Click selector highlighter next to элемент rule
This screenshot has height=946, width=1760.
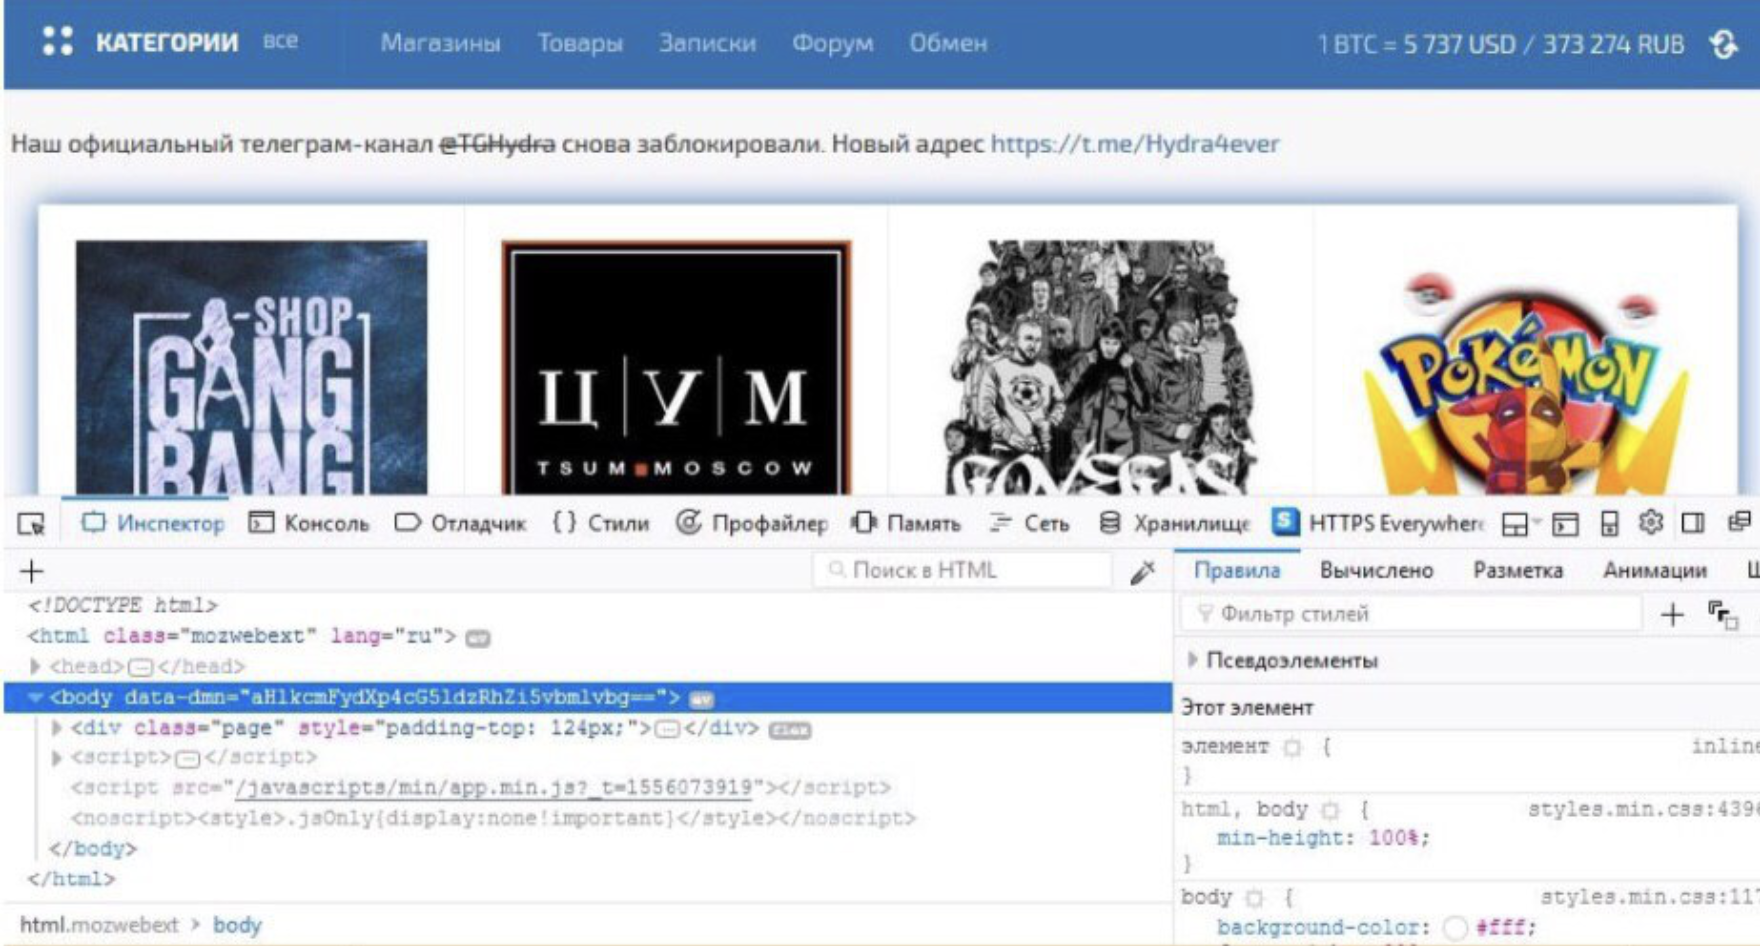[1293, 747]
